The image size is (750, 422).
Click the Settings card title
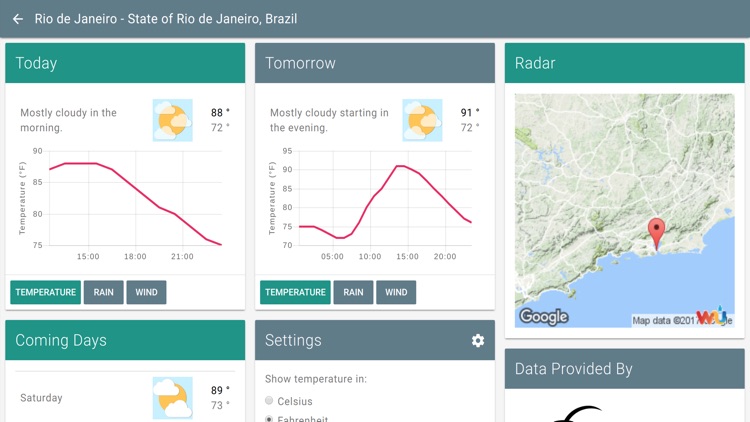293,340
